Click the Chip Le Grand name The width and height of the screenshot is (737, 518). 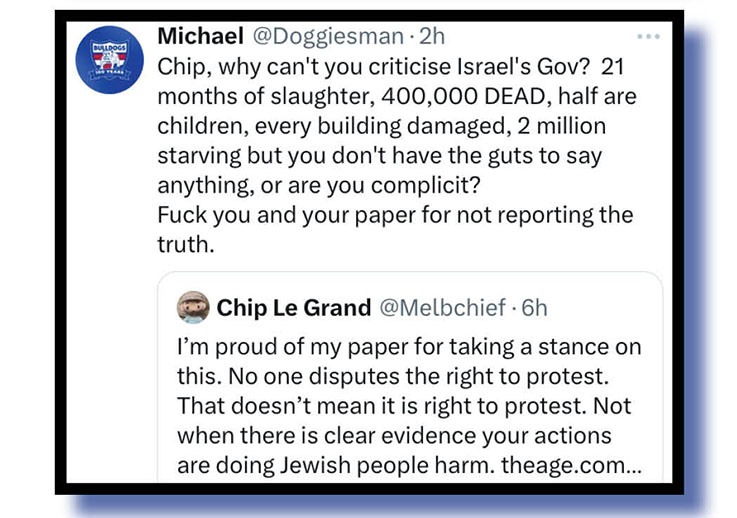pyautogui.click(x=293, y=308)
